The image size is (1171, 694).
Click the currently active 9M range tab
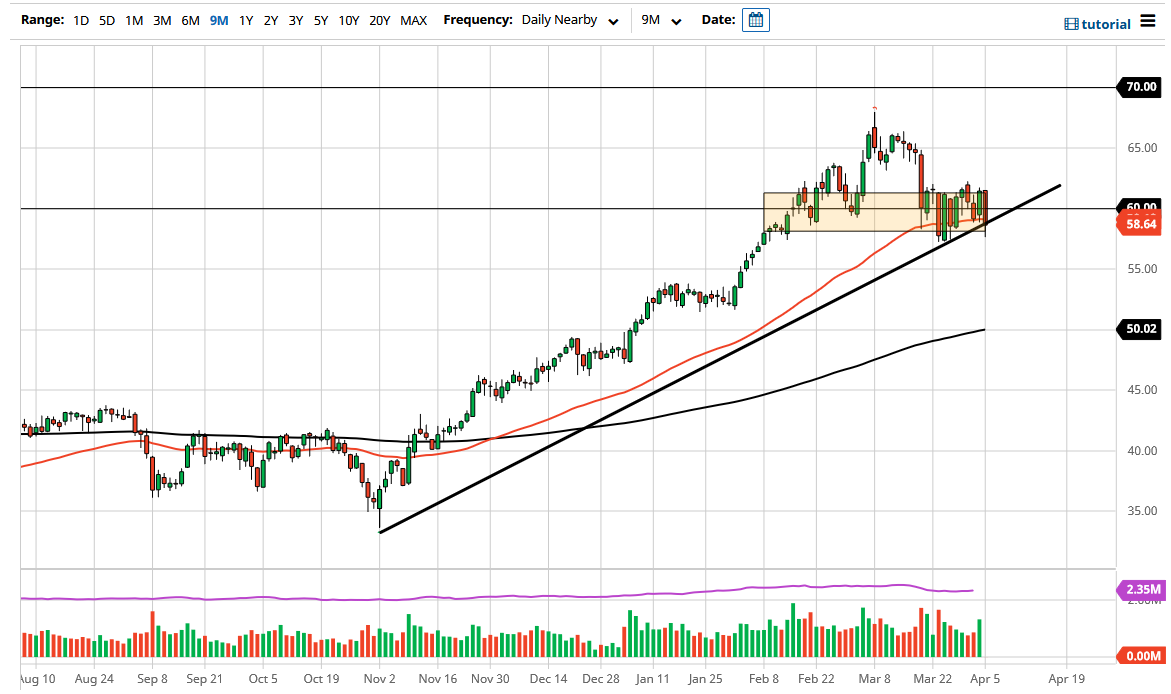pos(218,19)
